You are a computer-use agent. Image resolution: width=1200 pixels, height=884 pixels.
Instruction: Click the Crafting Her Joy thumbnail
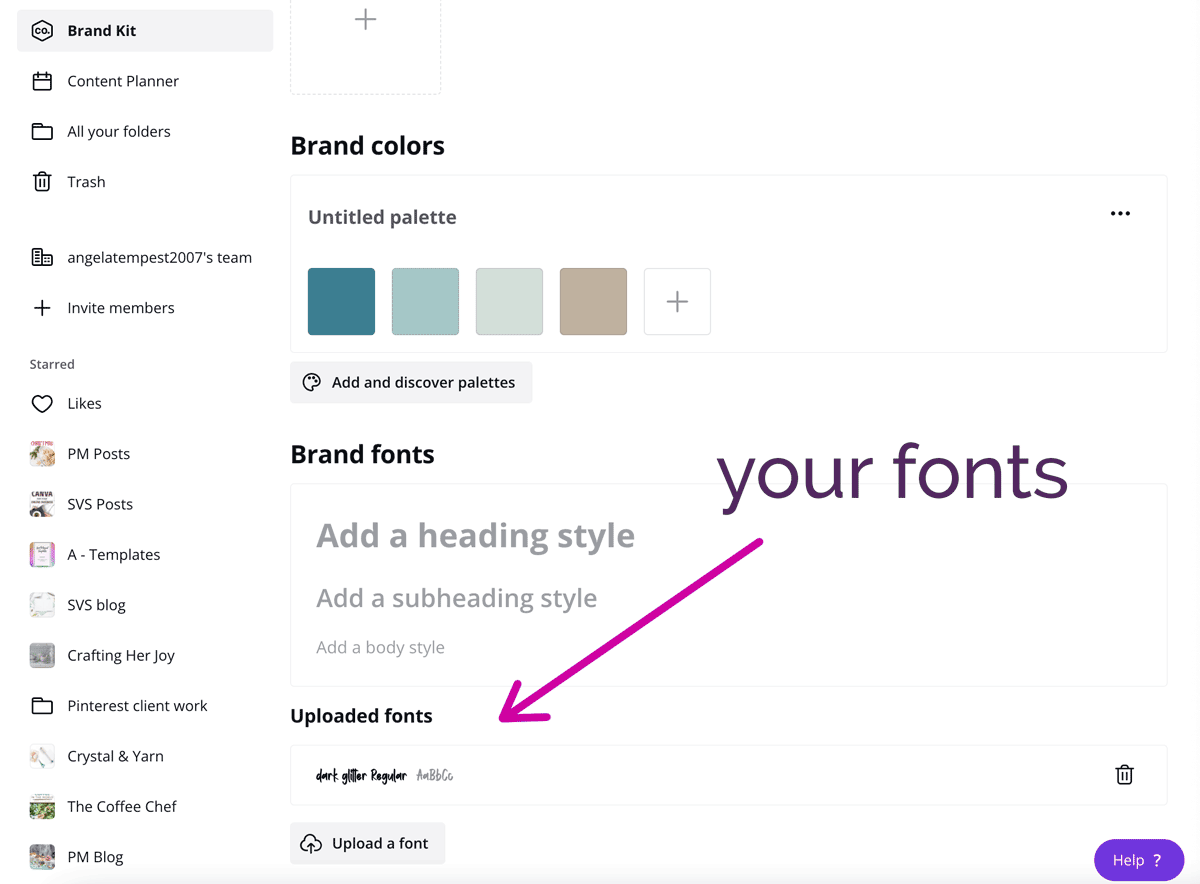pyautogui.click(x=42, y=655)
